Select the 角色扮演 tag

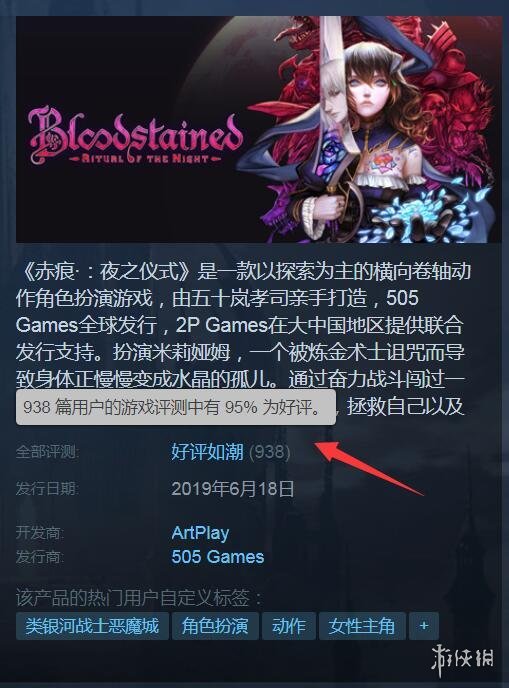click(x=215, y=626)
